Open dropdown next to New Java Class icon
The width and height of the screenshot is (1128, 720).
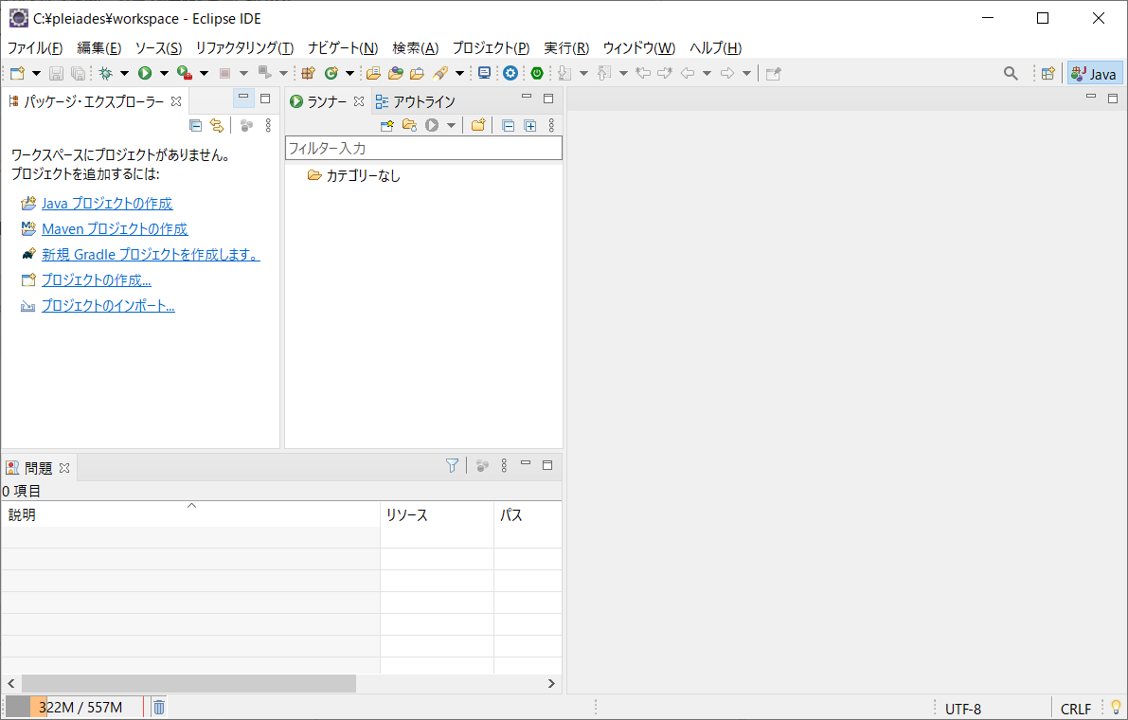click(350, 73)
